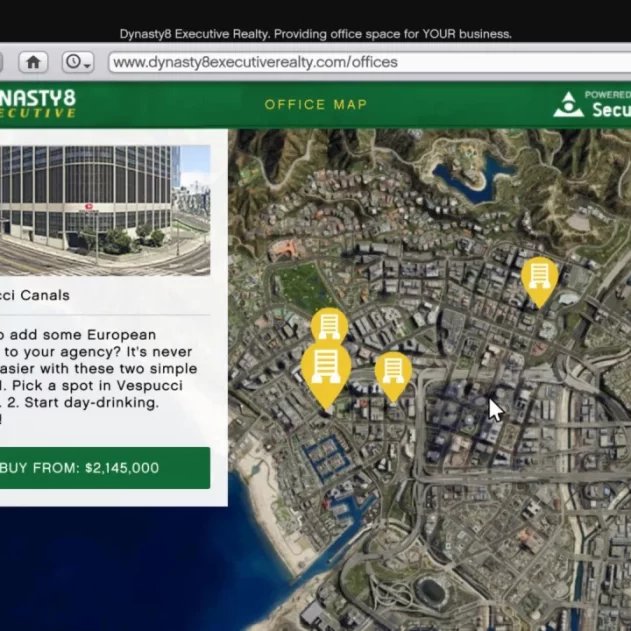Click the Dynasty8 Executive logo
The height and width of the screenshot is (631, 631).
tap(38, 103)
